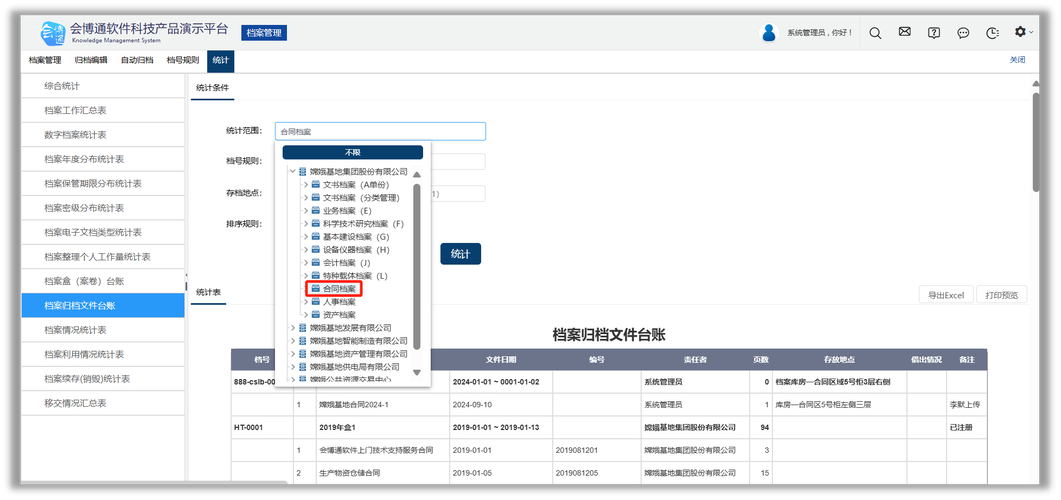The image size is (1061, 500).
Task: Open 档案年度分布统计表 report
Action: pyautogui.click(x=103, y=159)
